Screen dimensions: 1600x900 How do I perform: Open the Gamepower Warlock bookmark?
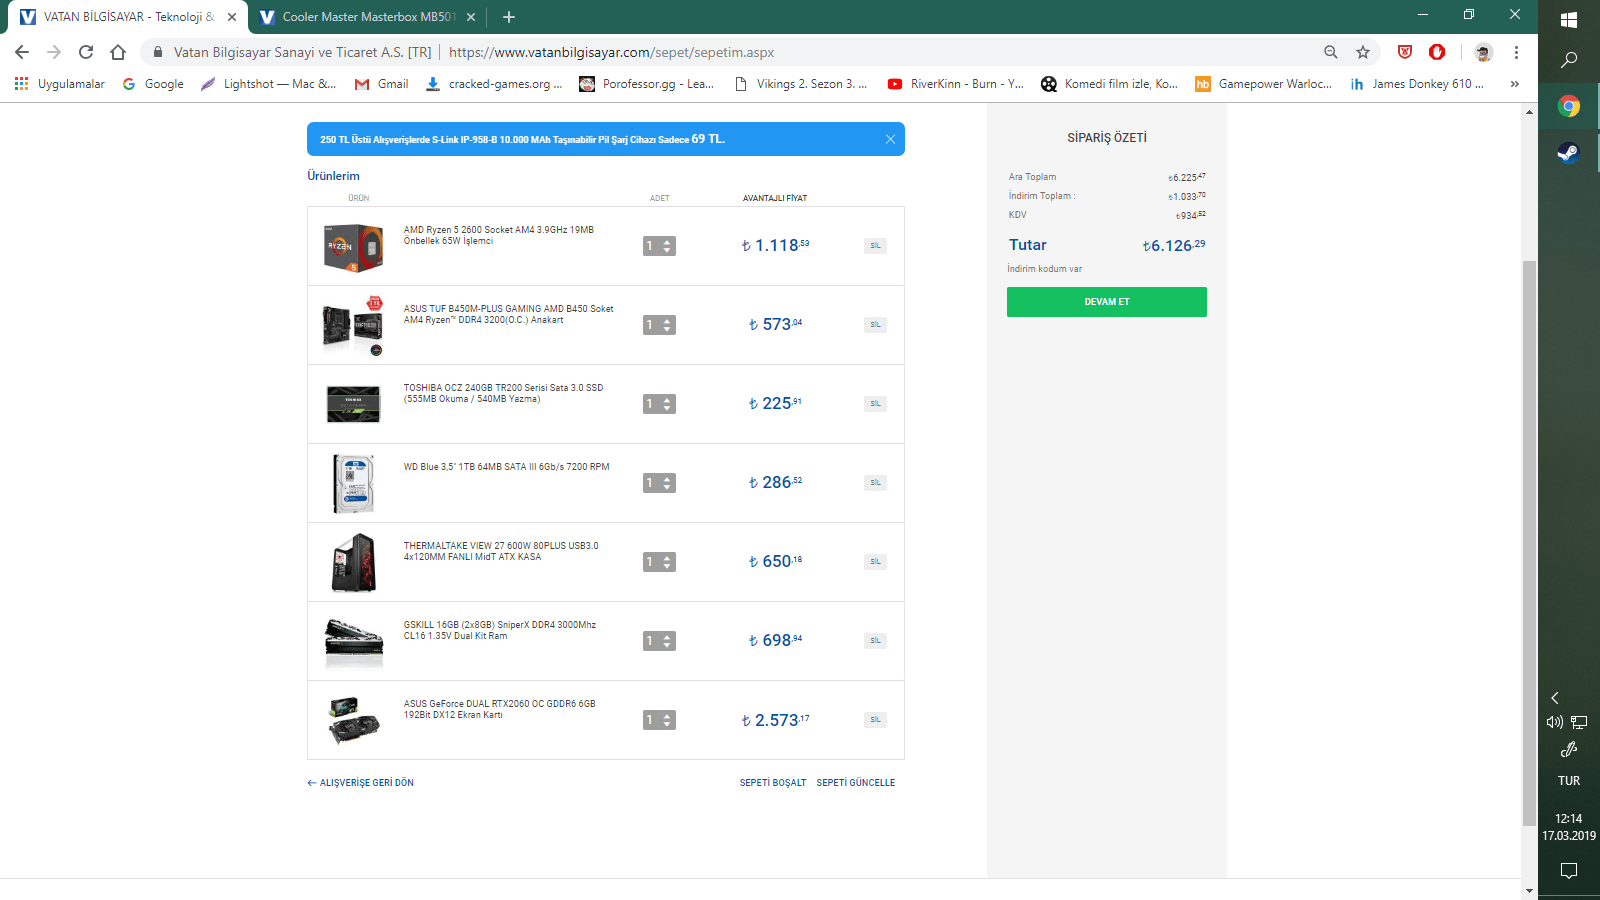(x=1263, y=84)
